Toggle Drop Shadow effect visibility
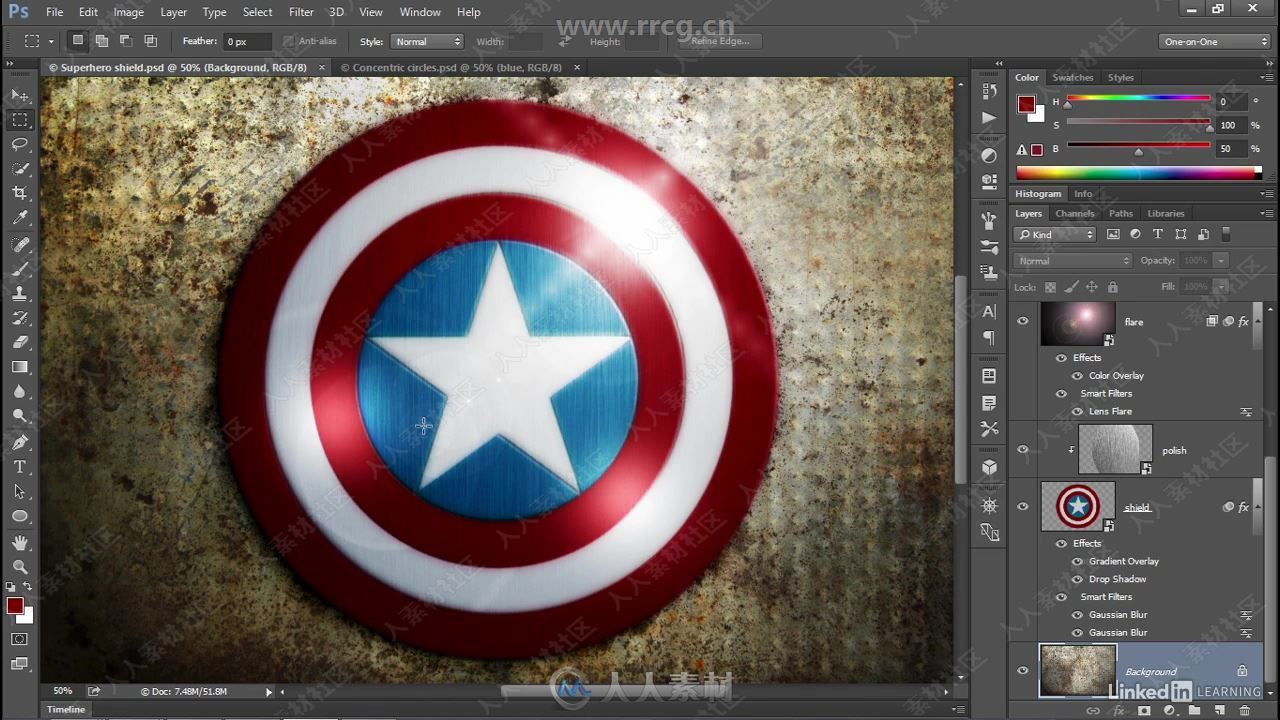 coord(1078,579)
